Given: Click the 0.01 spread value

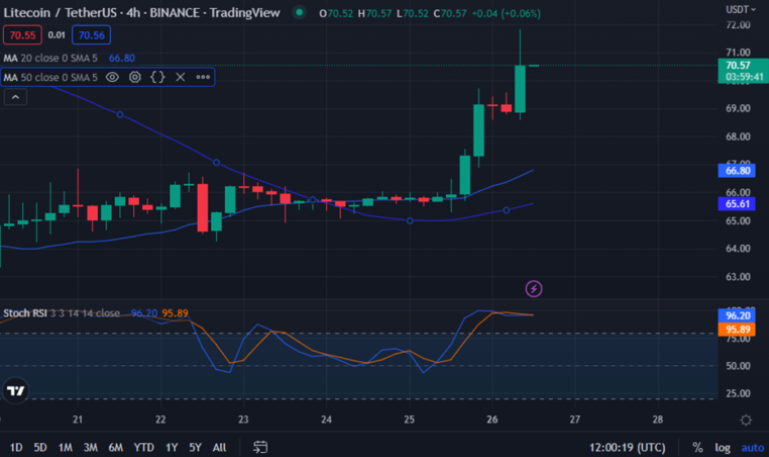Looking at the screenshot, I should coord(56,35).
